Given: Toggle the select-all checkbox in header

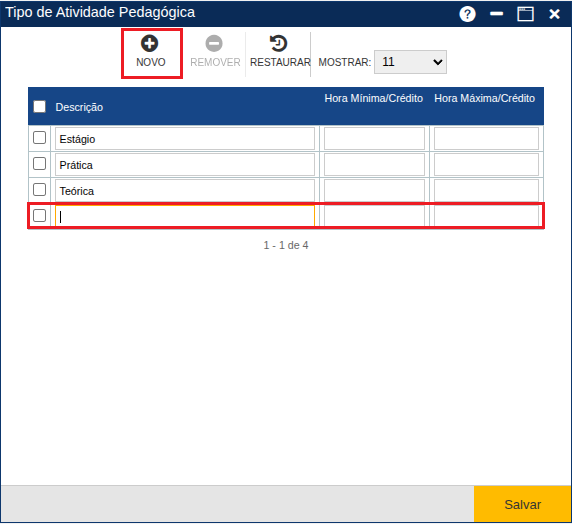Looking at the screenshot, I should 39,107.
